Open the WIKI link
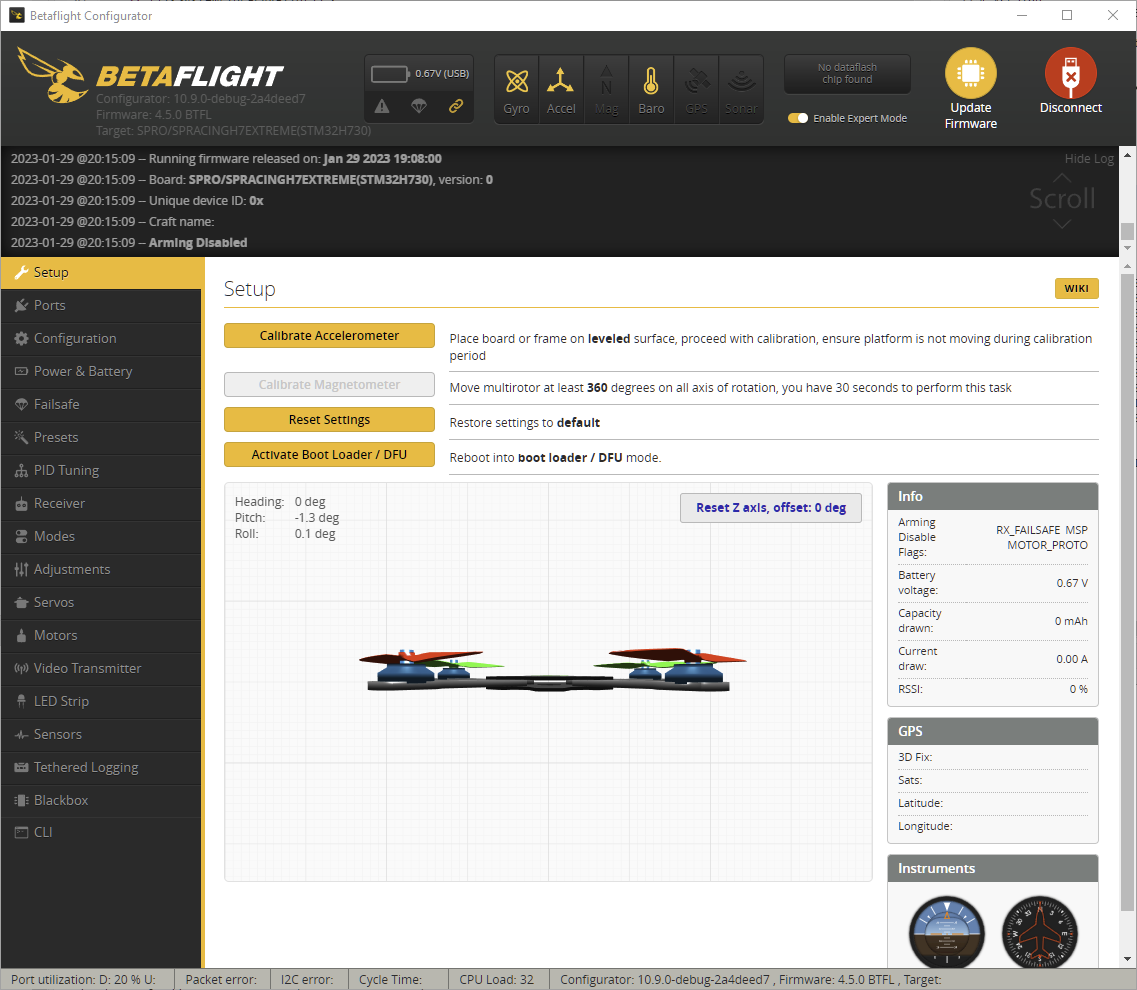 pyautogui.click(x=1076, y=289)
